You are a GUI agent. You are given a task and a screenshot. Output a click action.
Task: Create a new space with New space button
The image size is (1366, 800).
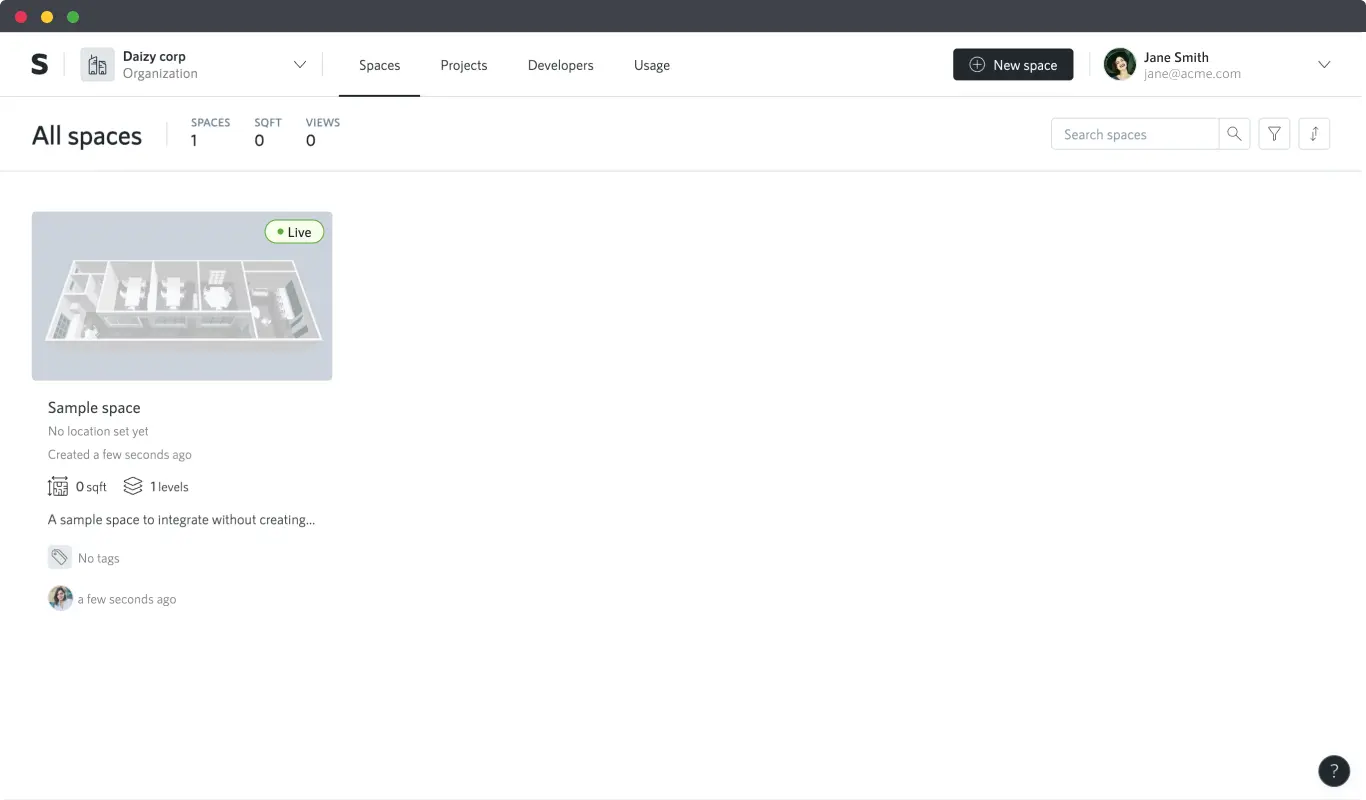(x=1013, y=65)
